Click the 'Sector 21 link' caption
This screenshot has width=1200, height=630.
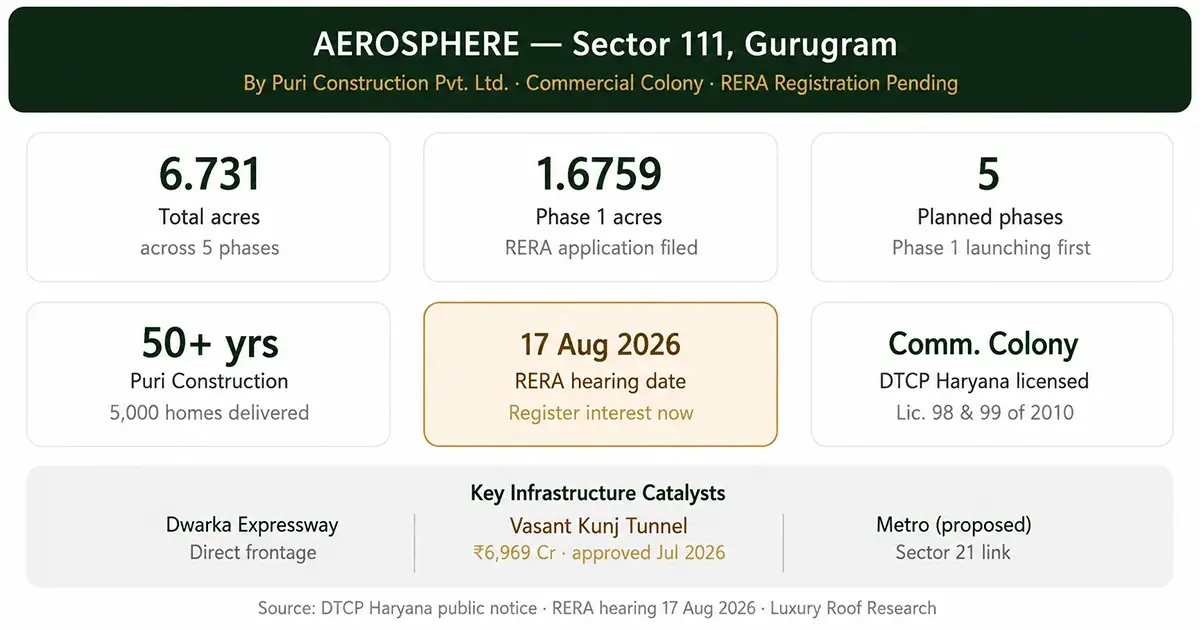coord(953,552)
